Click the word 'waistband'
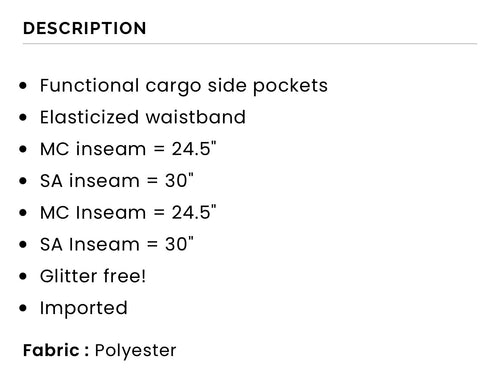Screen dimensions: 500x375 coord(196,117)
